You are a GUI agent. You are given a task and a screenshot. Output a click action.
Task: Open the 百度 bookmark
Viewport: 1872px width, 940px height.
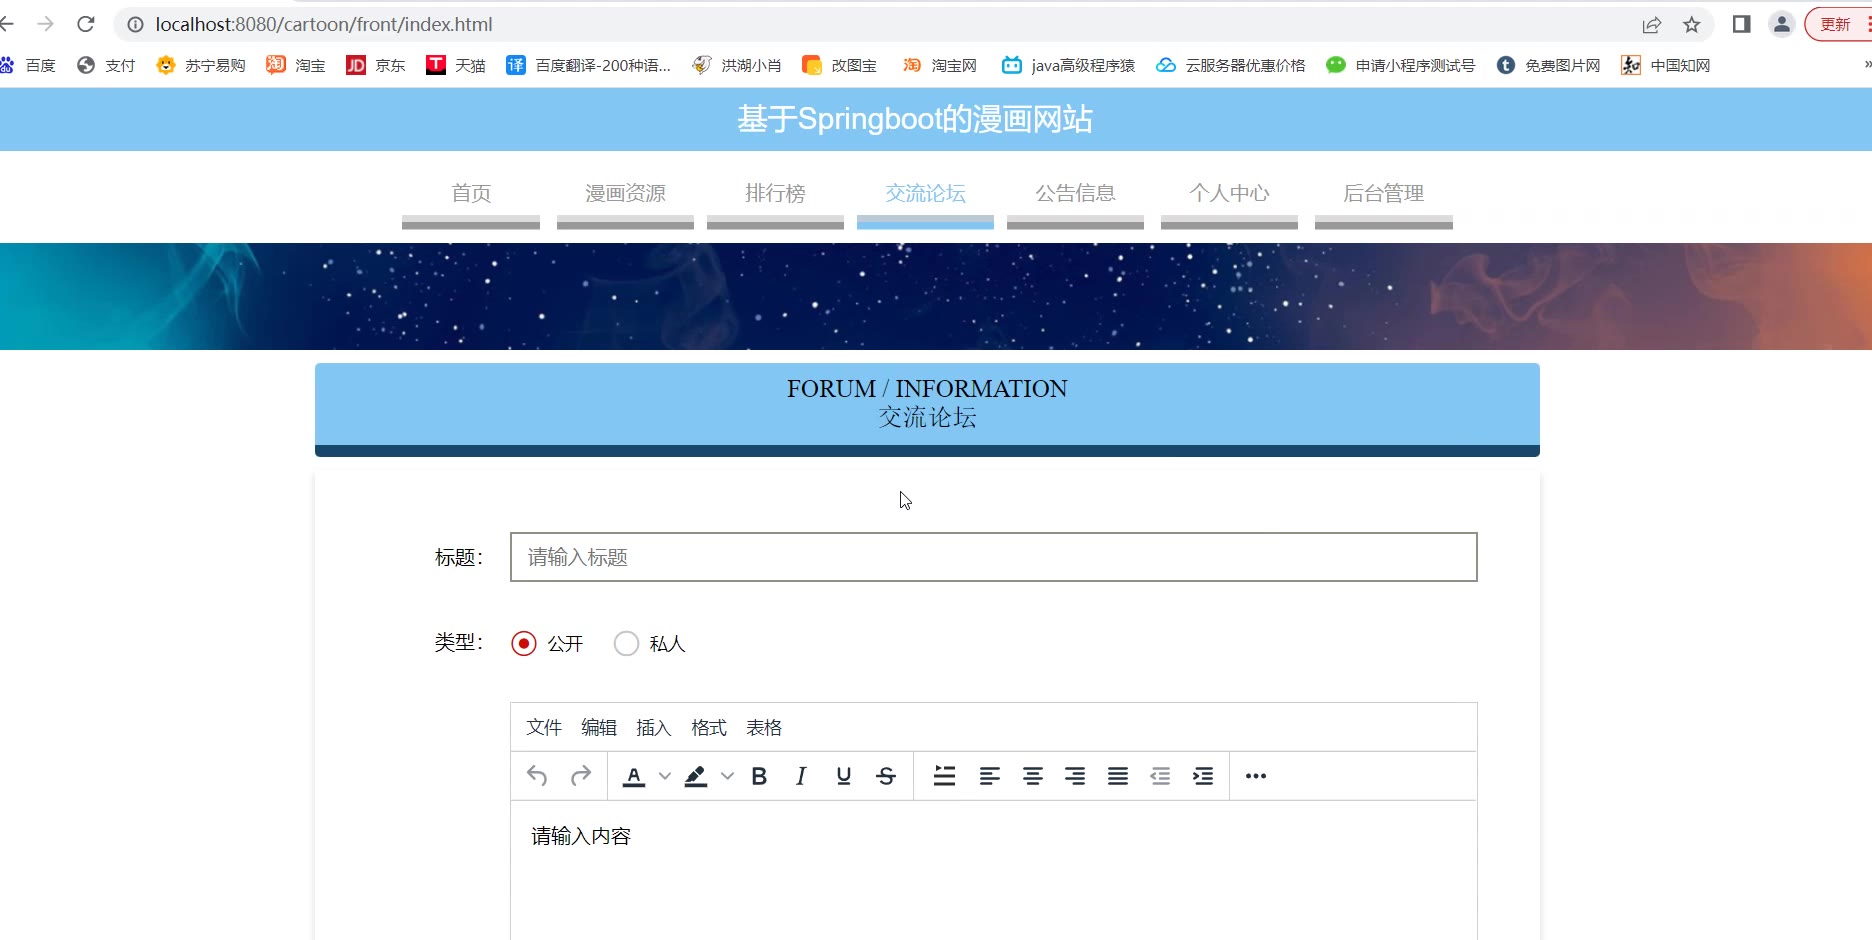tap(28, 65)
